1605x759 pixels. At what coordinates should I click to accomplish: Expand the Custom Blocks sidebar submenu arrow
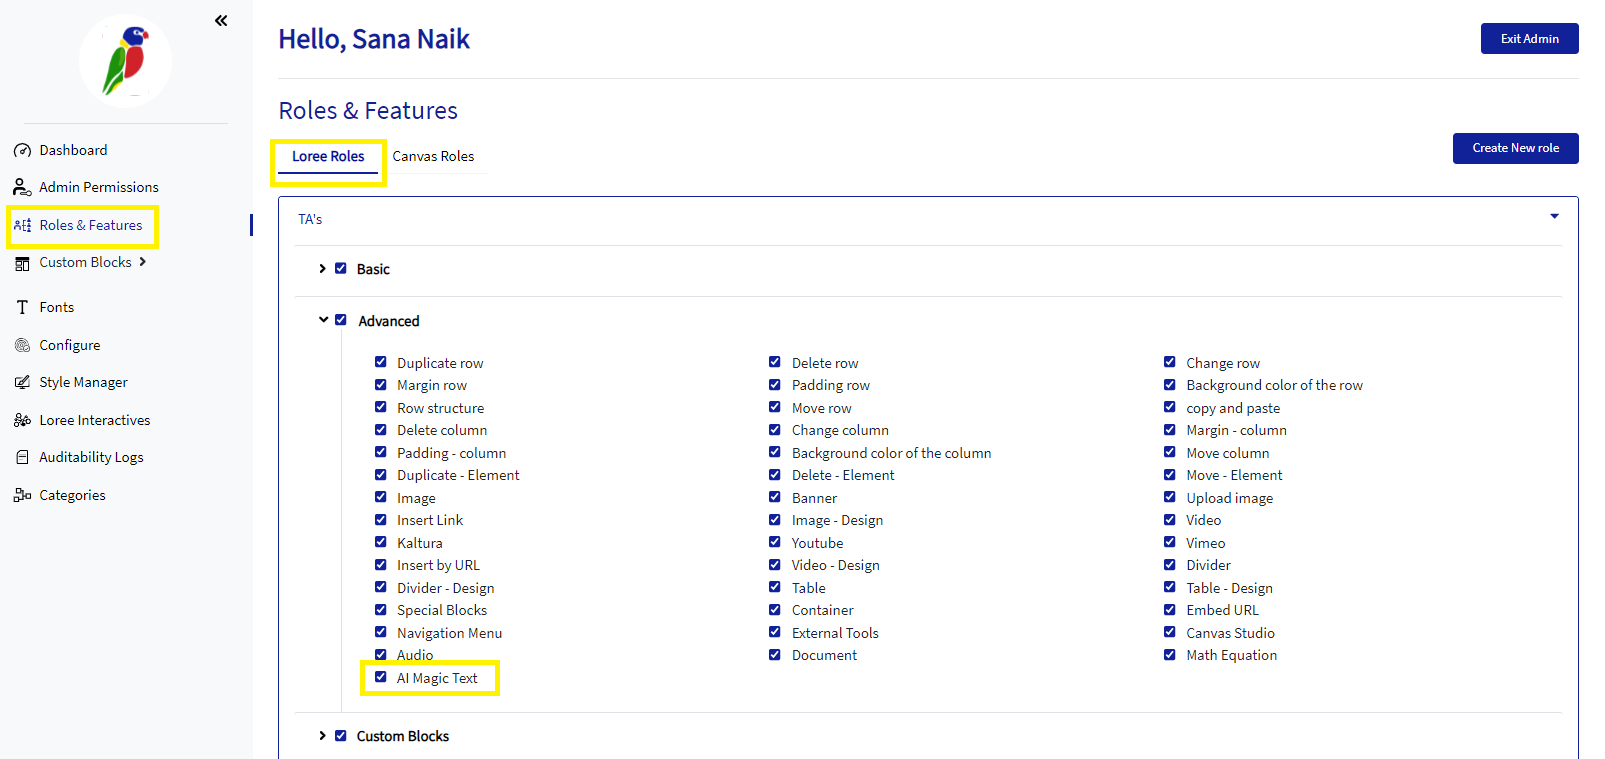coord(143,262)
